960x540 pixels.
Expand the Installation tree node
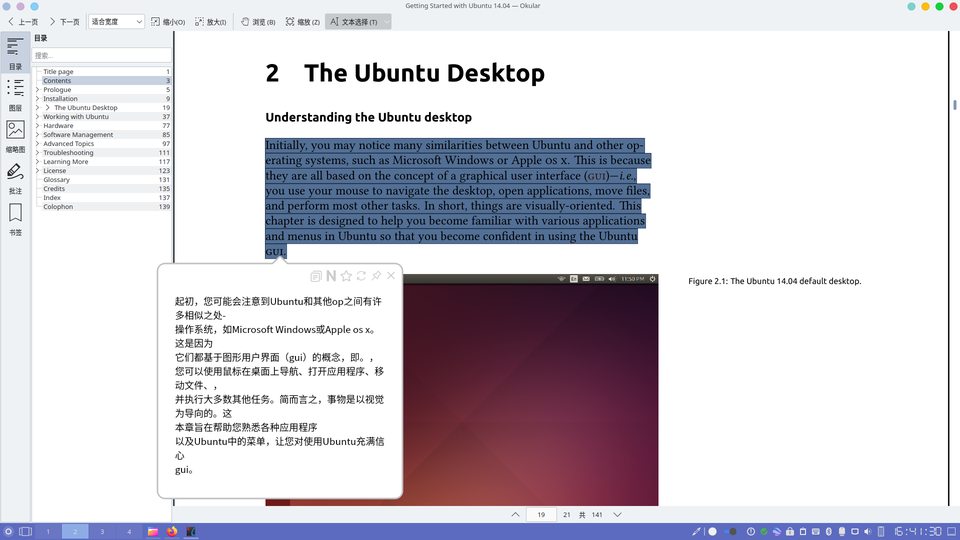pos(37,99)
